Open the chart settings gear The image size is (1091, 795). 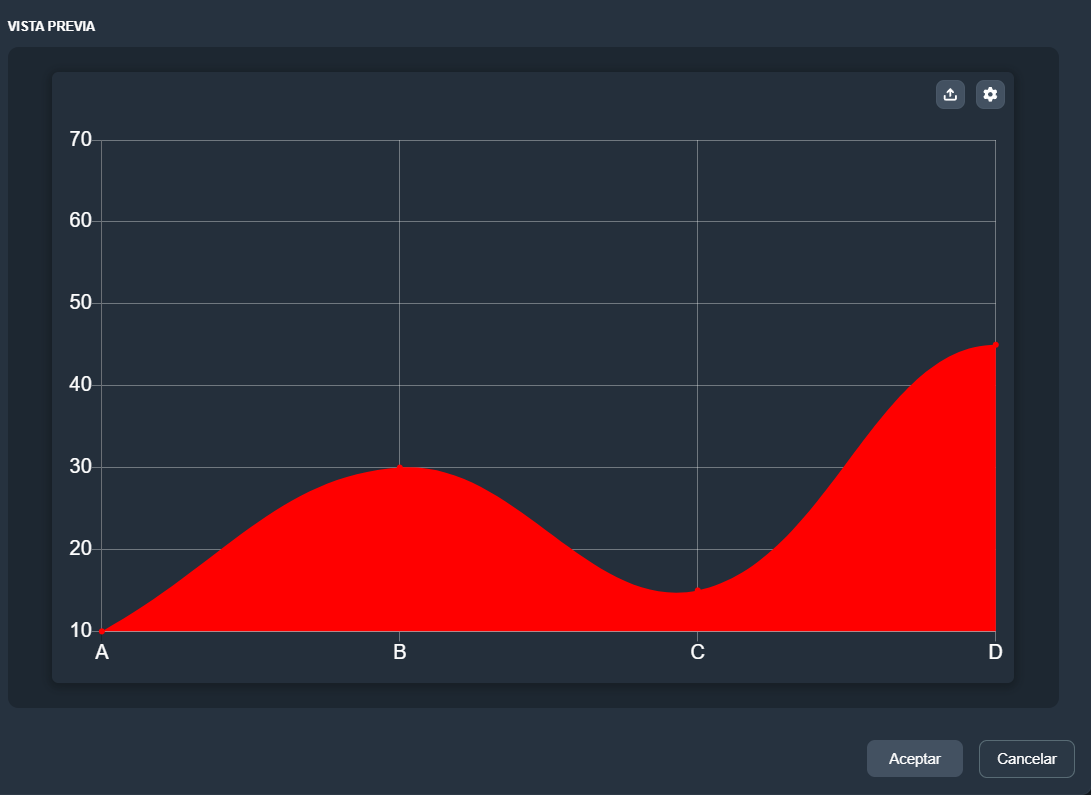(990, 95)
